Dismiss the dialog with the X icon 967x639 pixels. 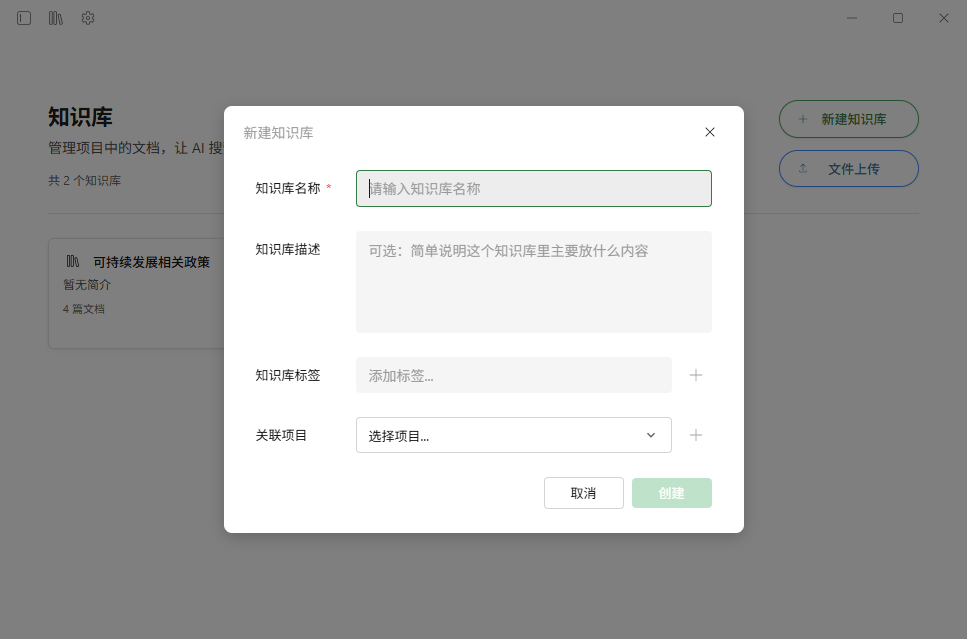coord(710,131)
